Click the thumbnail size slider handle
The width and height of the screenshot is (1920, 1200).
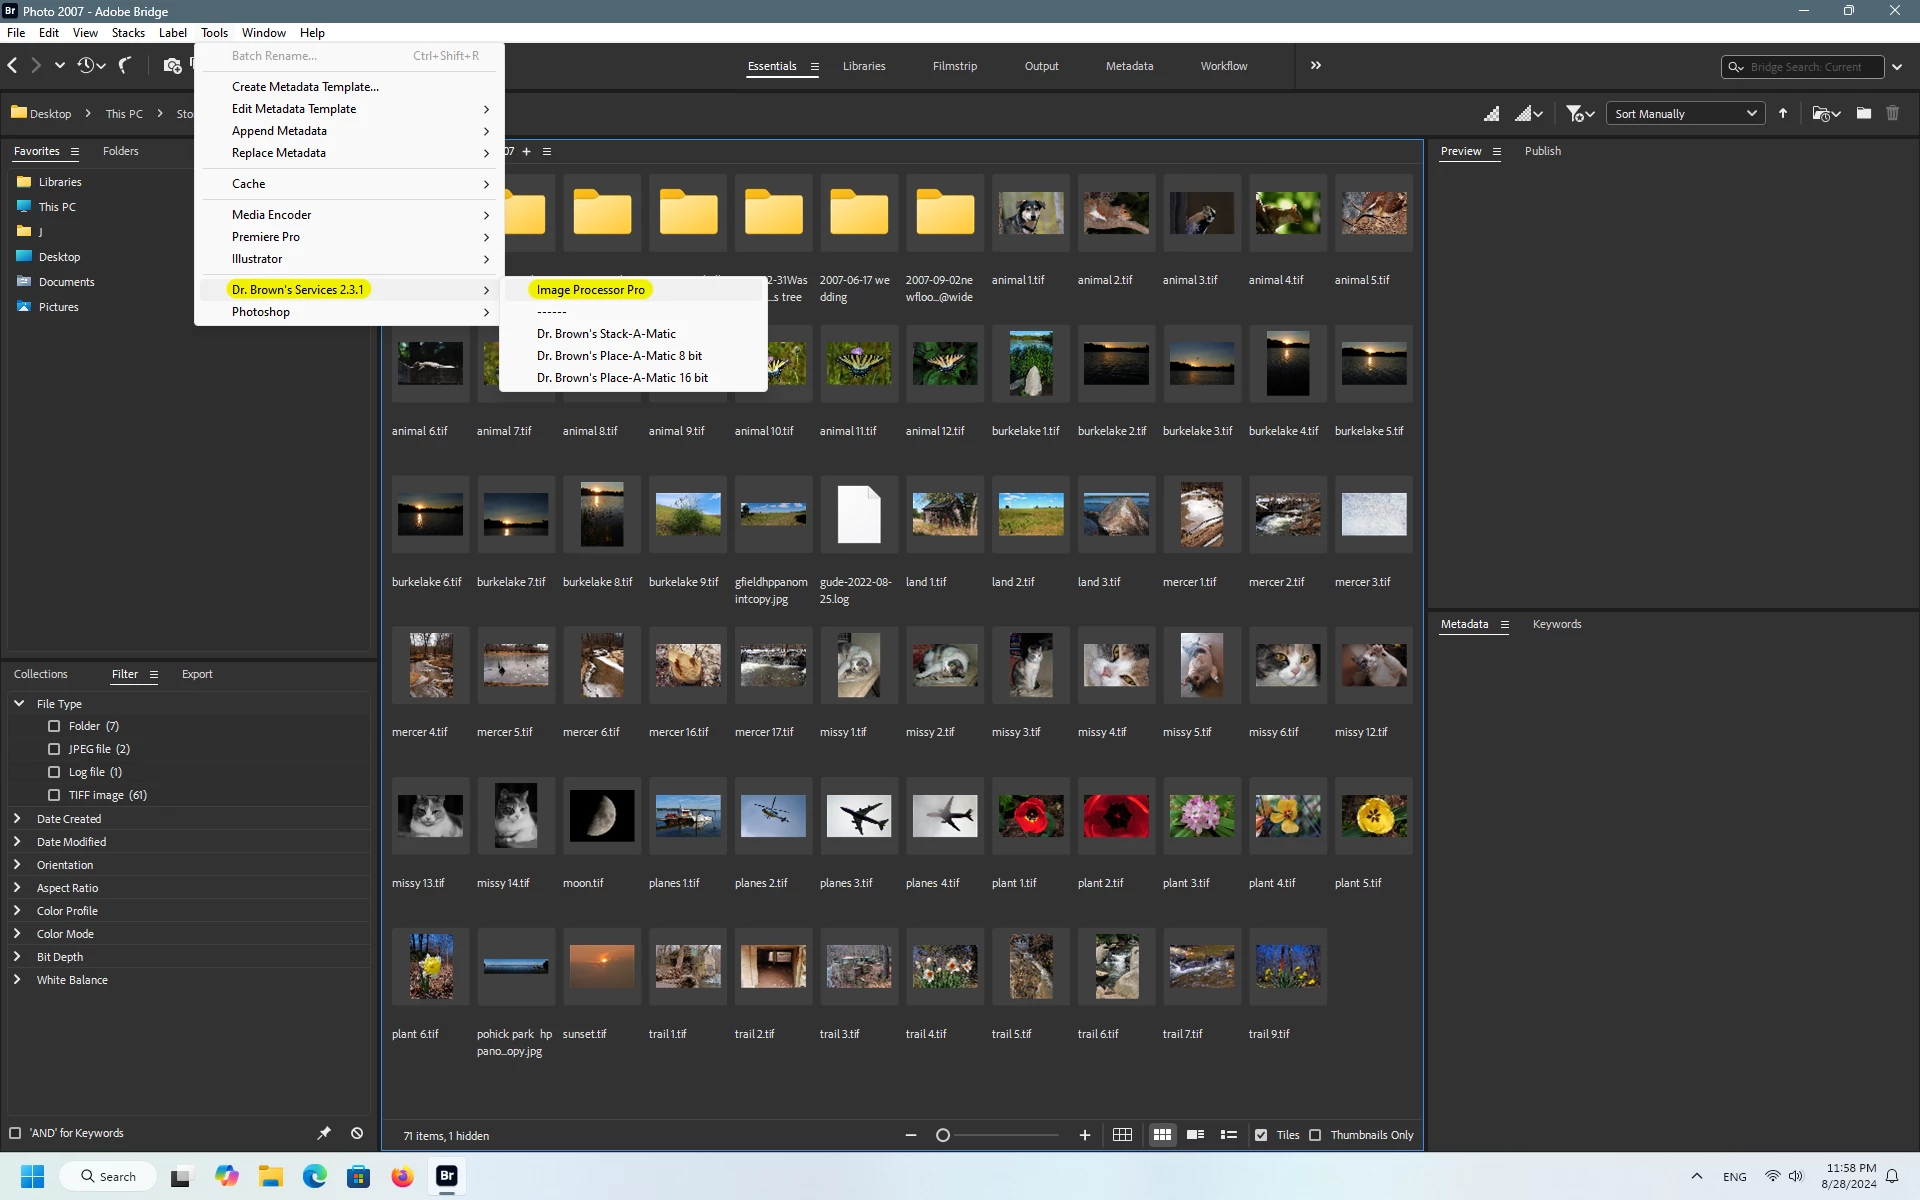942,1135
